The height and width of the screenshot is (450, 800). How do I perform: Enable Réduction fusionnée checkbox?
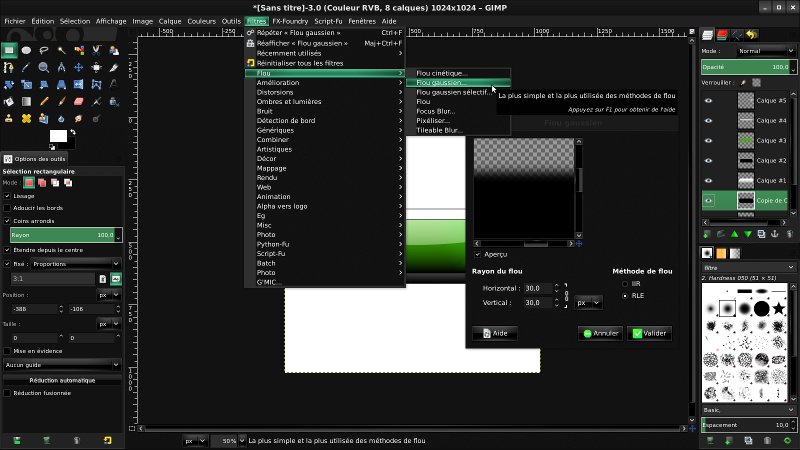[x=7, y=393]
